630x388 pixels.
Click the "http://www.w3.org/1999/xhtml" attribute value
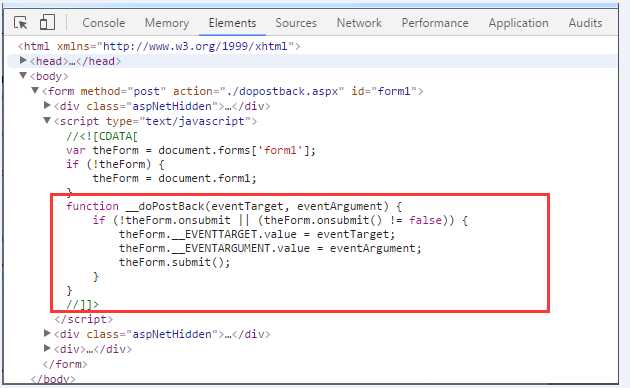[x=196, y=46]
